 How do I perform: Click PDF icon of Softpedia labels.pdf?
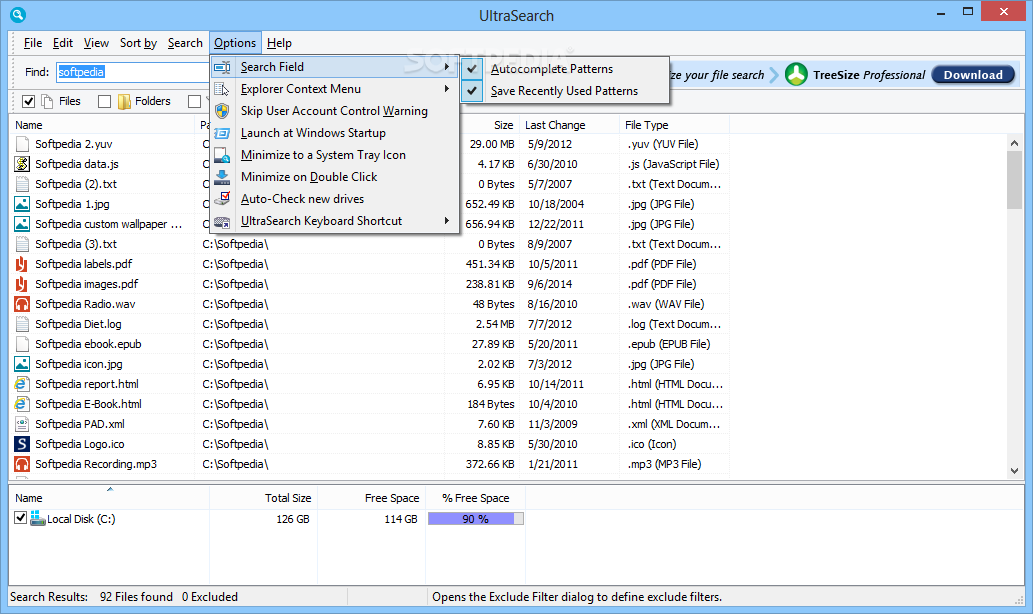pyautogui.click(x=22, y=264)
